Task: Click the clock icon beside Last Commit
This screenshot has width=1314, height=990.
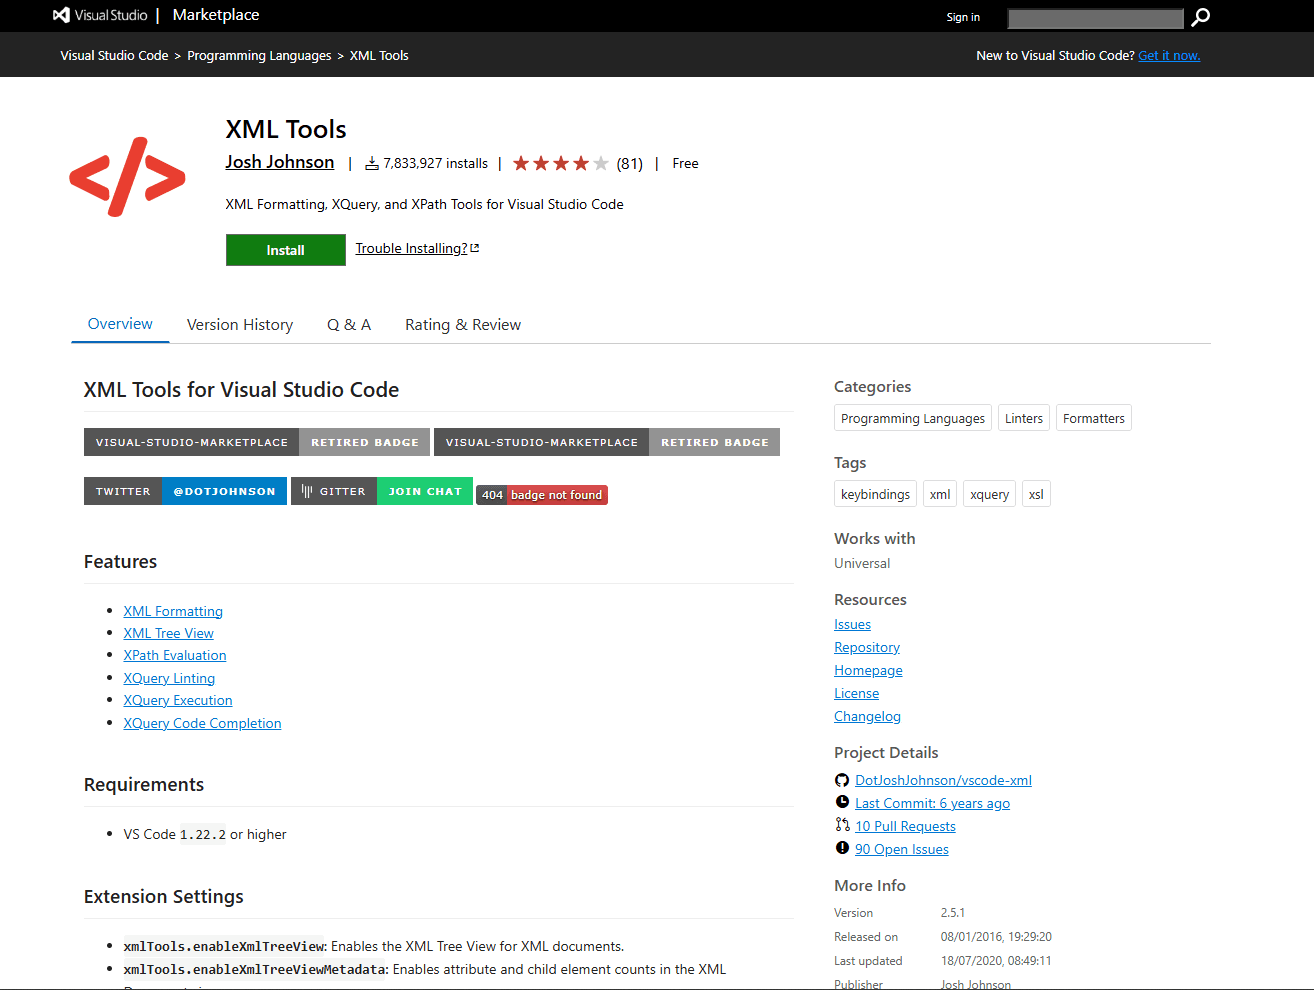Action: tap(842, 802)
